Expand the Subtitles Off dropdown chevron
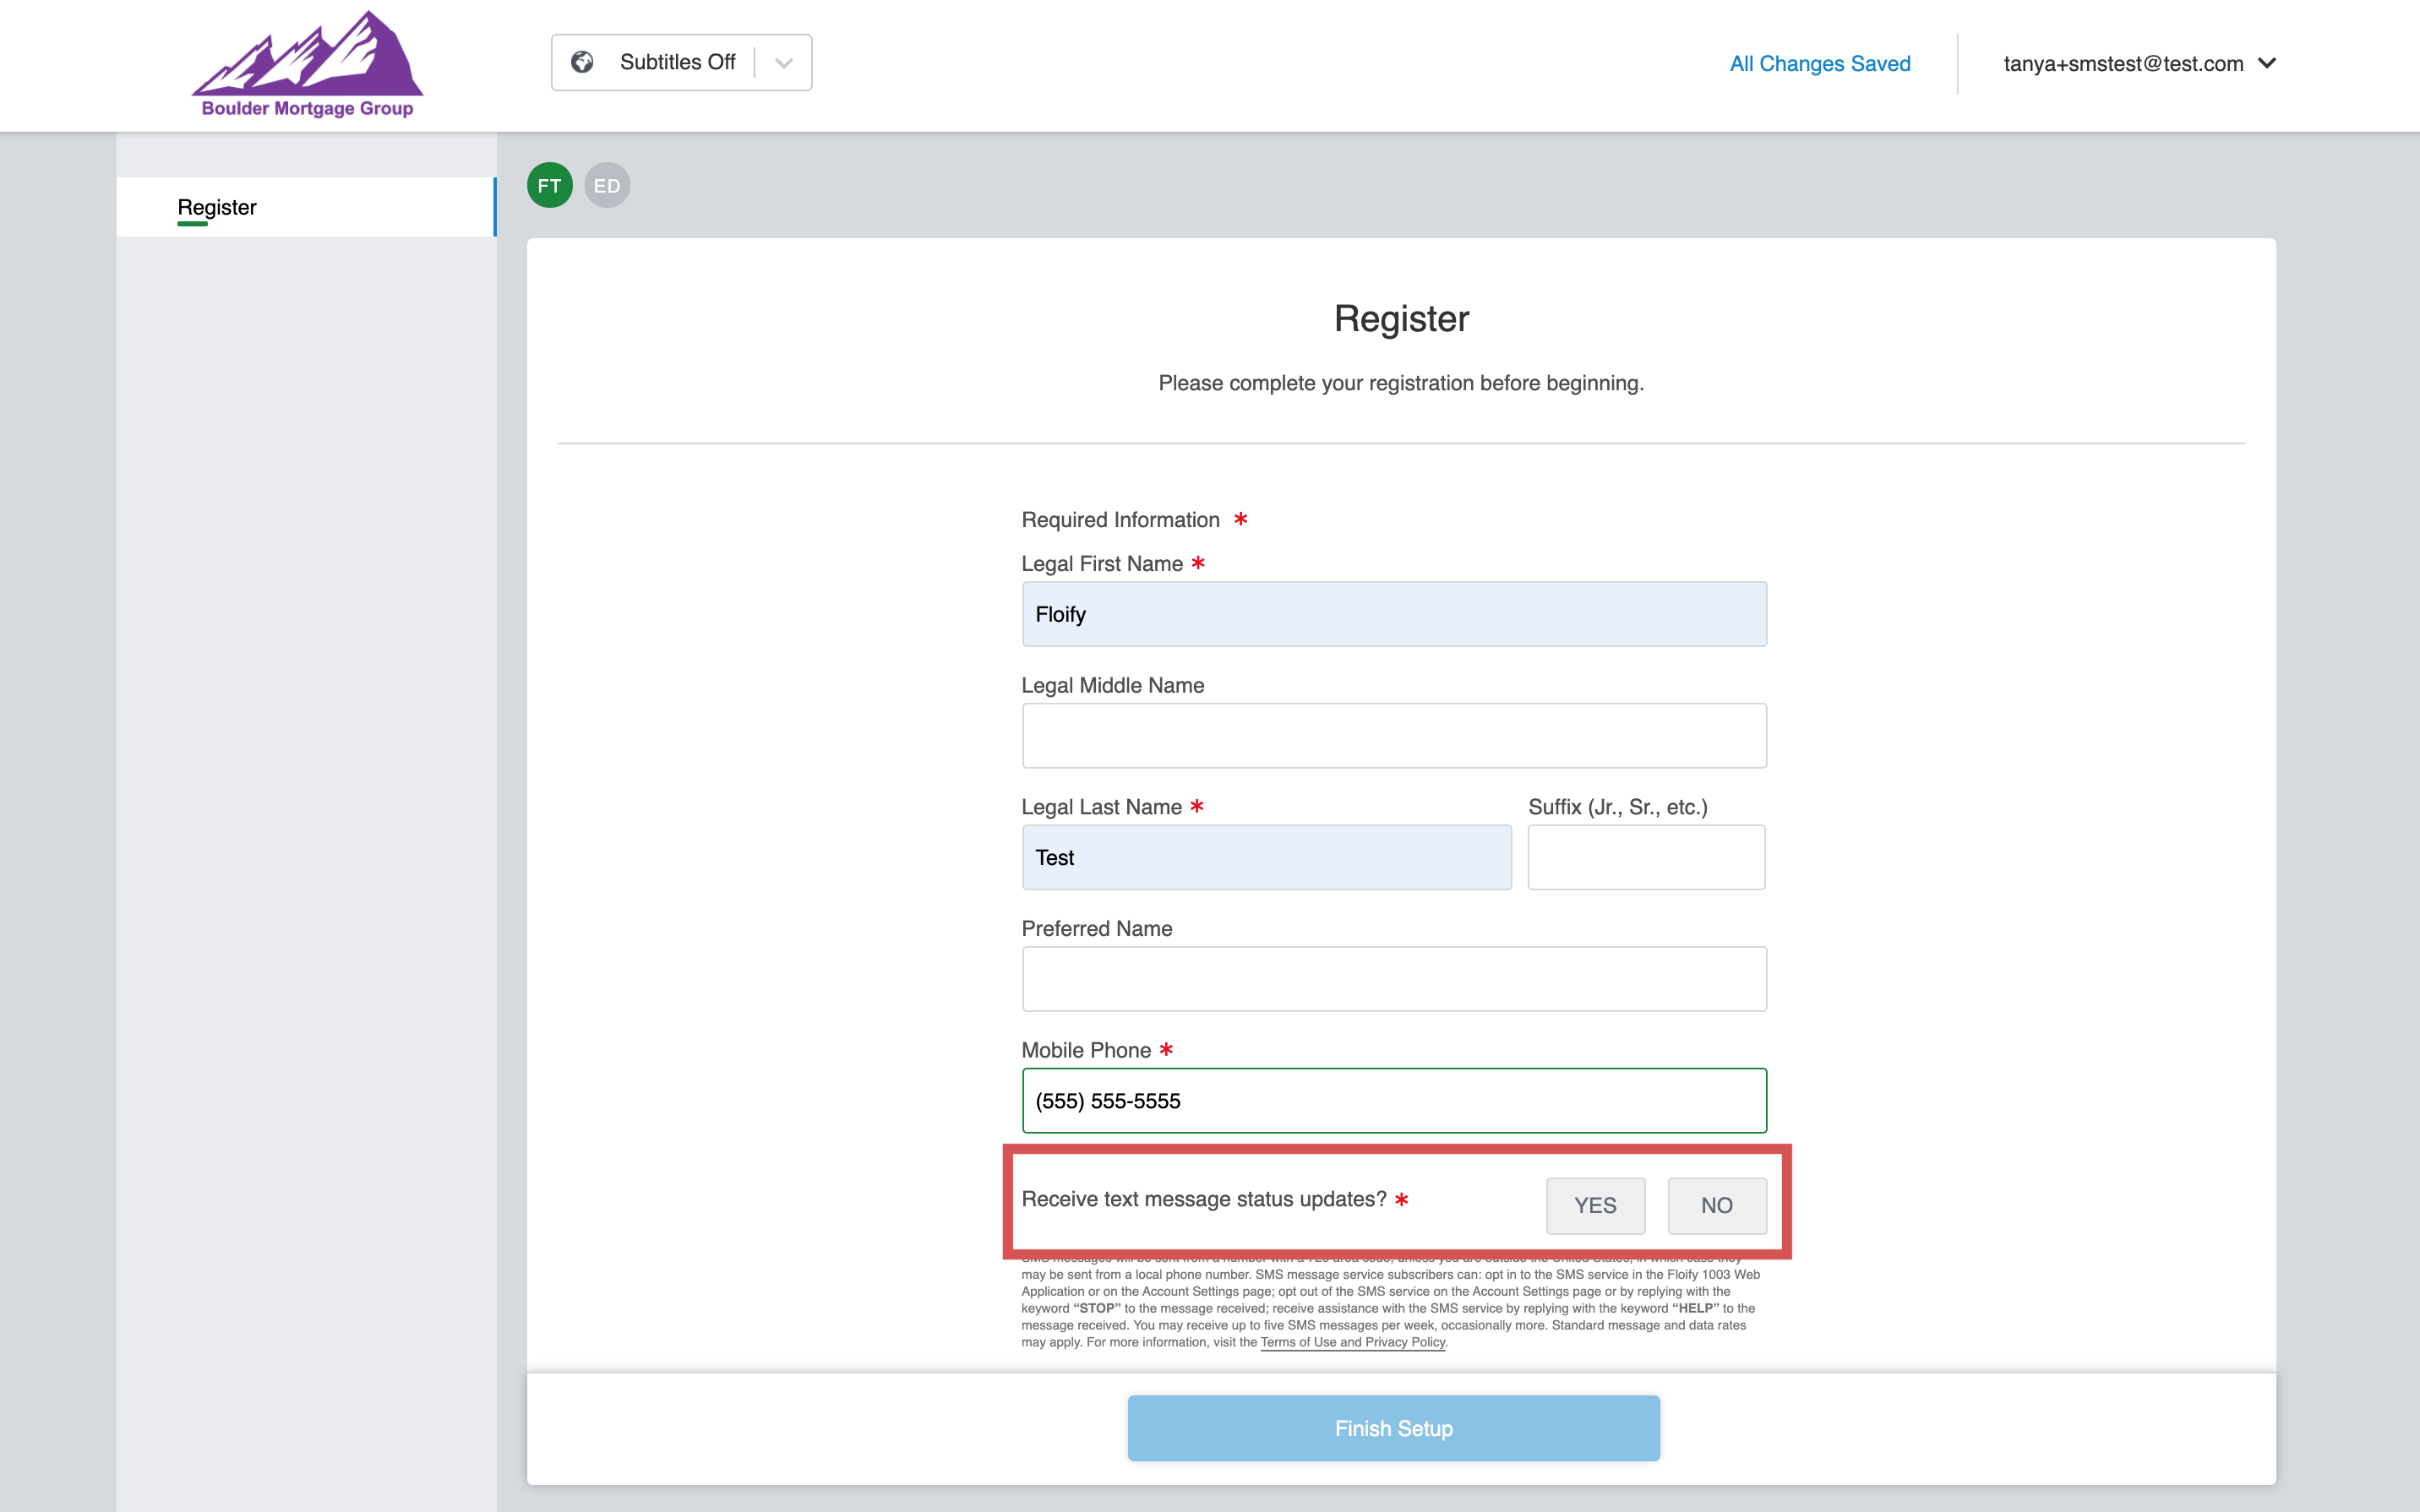The image size is (2420, 1512). tap(784, 63)
